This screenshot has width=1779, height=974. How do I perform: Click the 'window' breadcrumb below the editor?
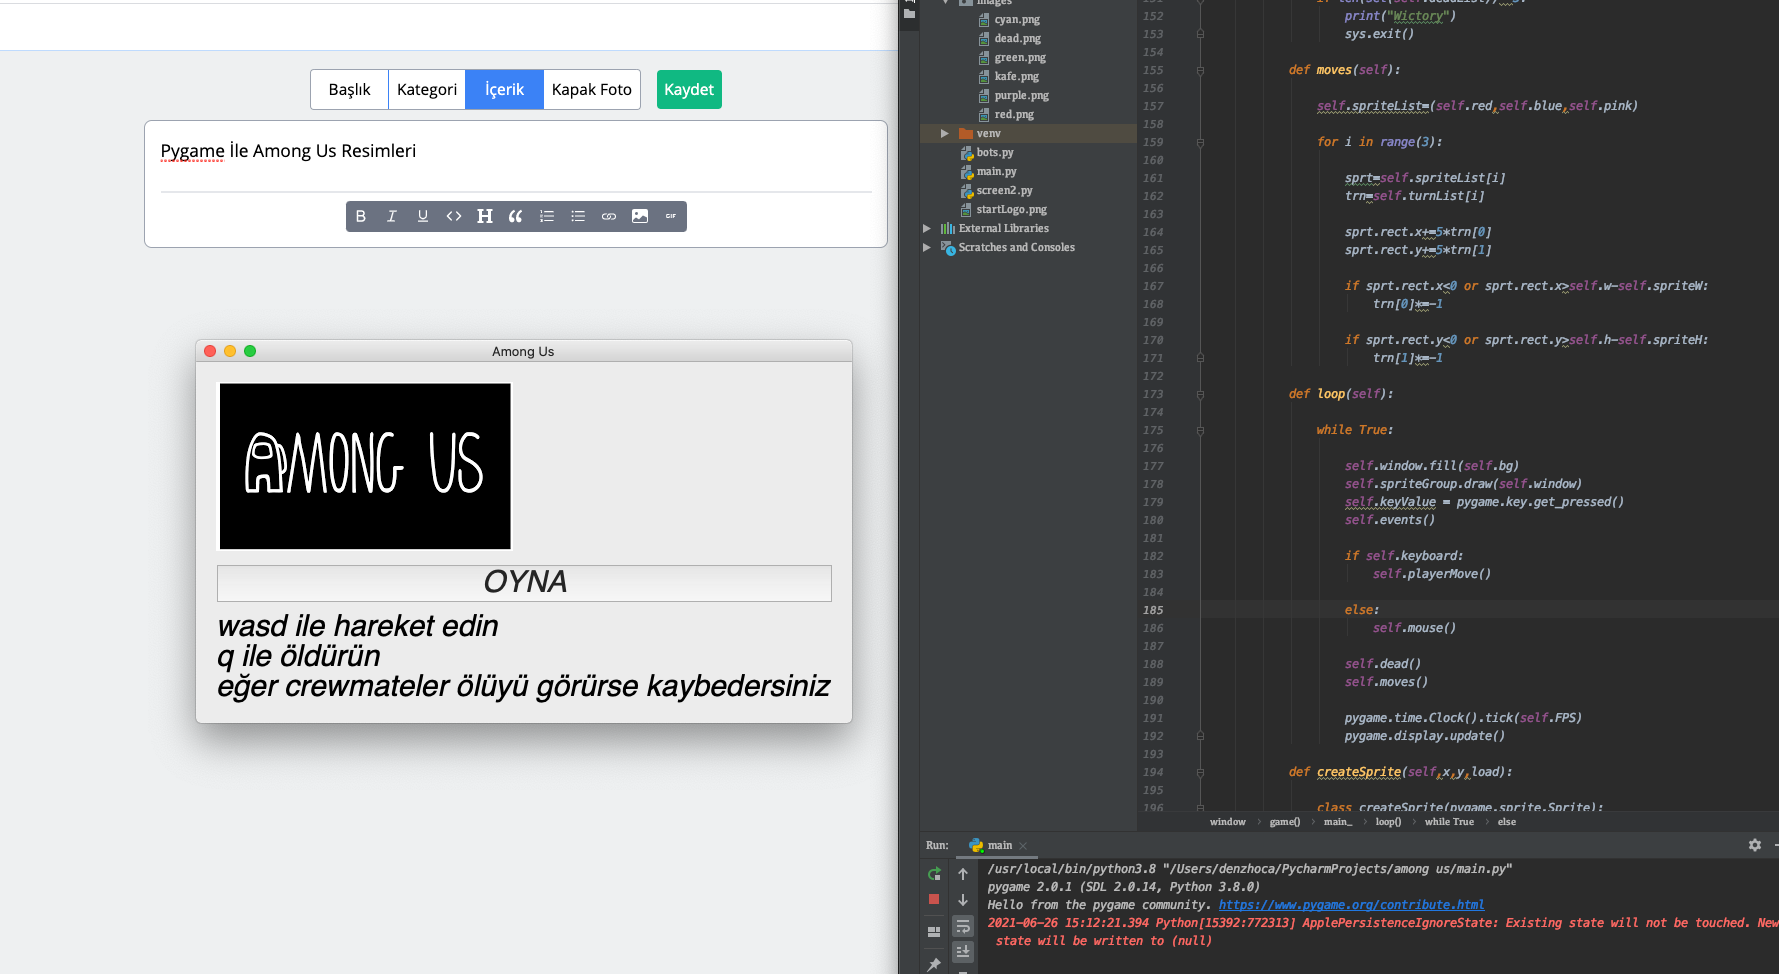point(1227,822)
